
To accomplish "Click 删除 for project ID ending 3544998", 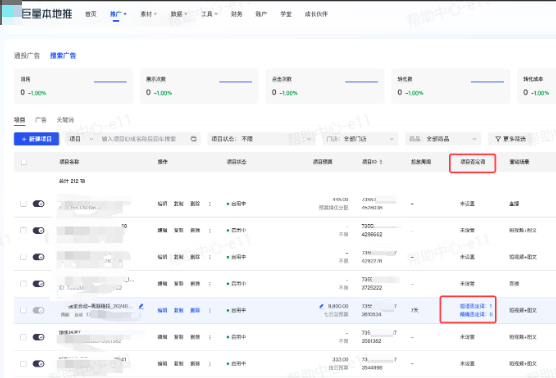I will coord(195,363).
